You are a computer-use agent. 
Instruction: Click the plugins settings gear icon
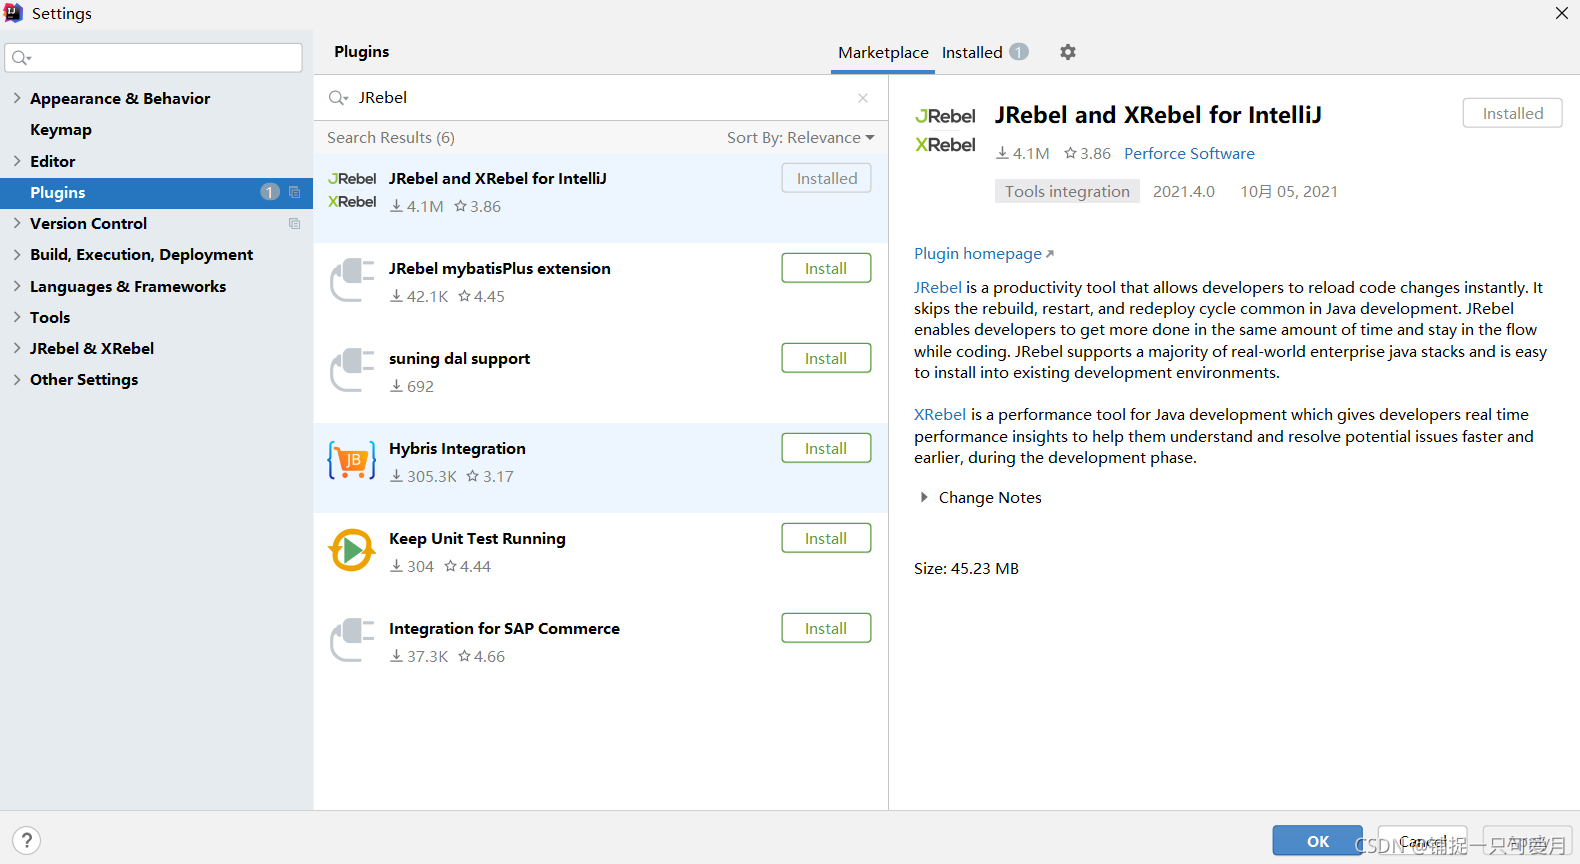(1068, 52)
